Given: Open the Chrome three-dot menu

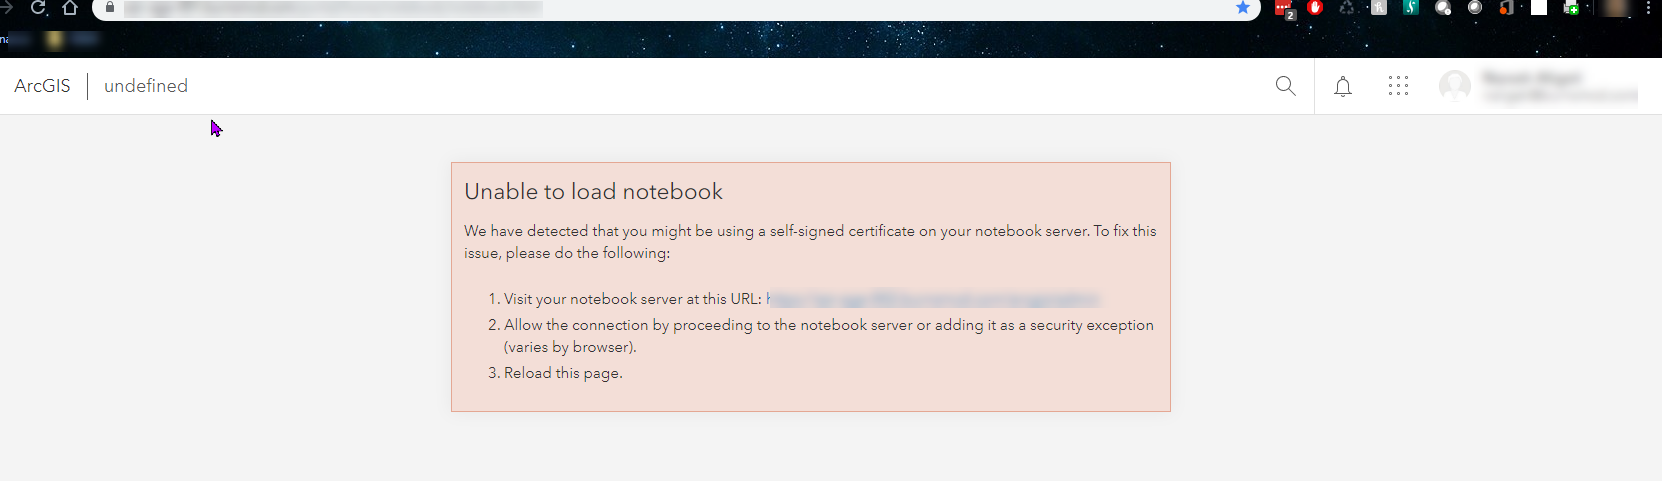Looking at the screenshot, I should (x=1648, y=7).
